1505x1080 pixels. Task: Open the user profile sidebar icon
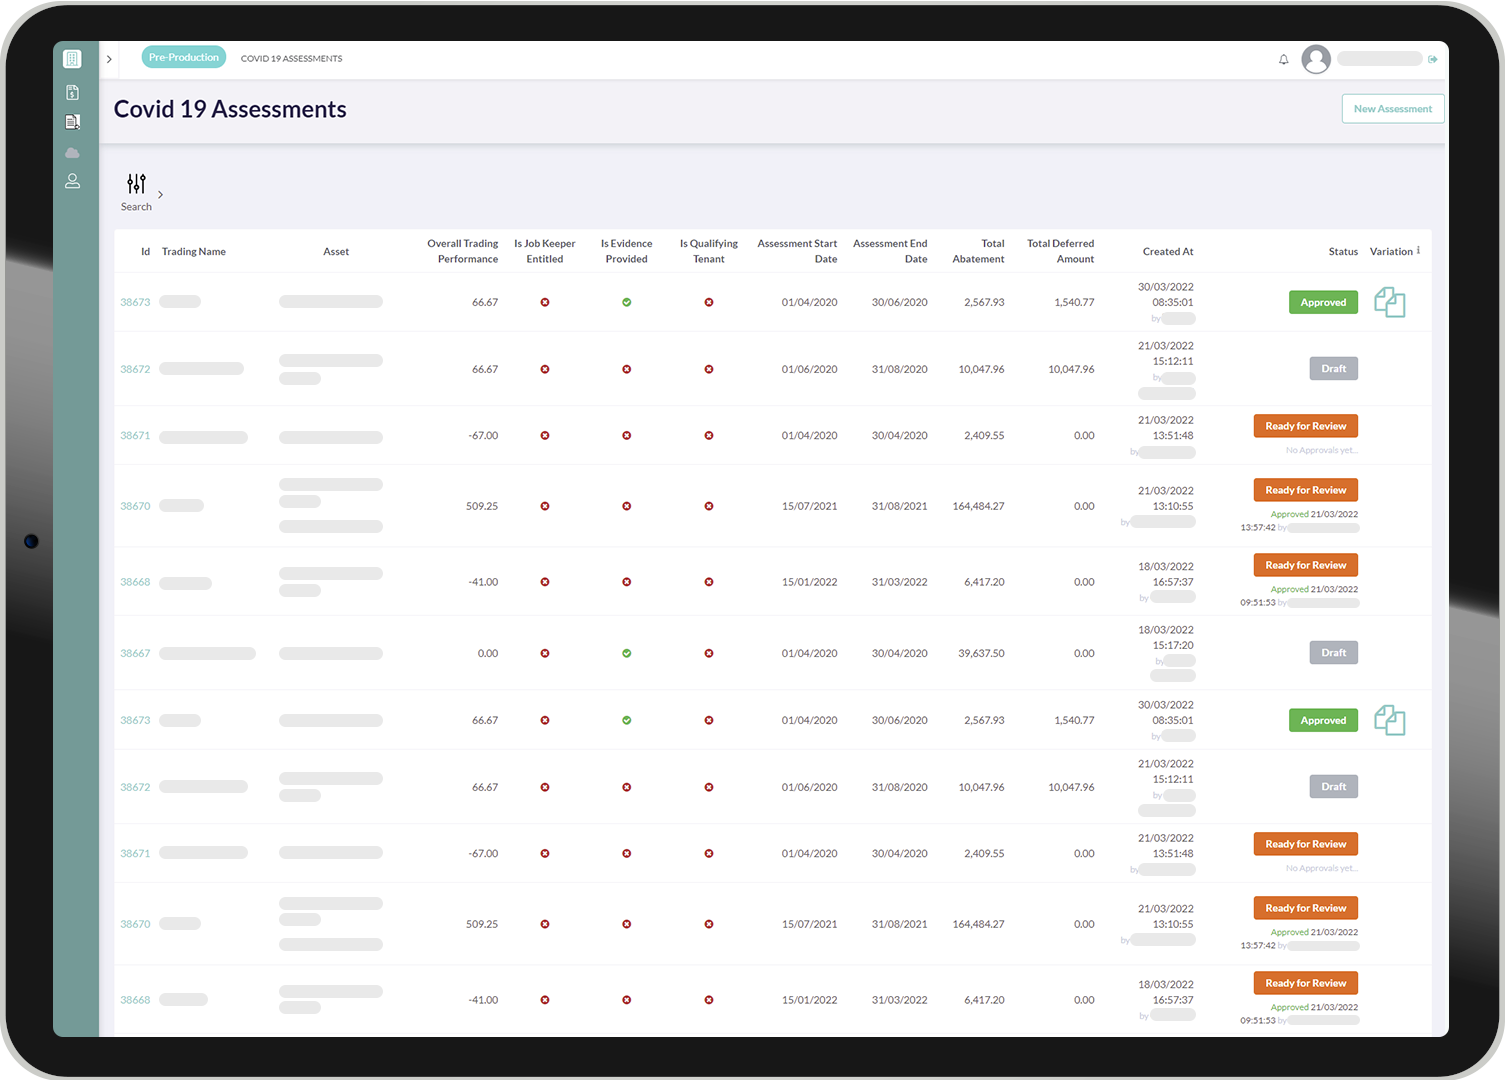click(x=72, y=181)
